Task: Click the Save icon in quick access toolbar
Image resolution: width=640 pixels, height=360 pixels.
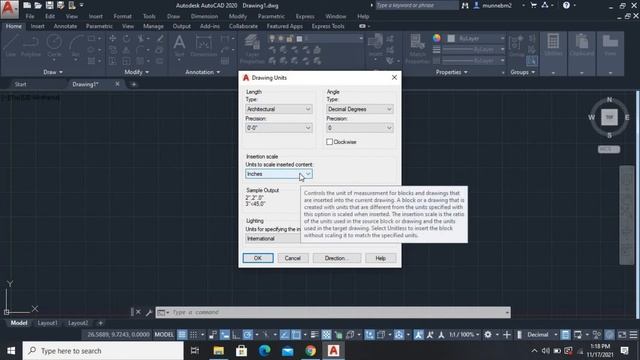Action: click(49, 5)
